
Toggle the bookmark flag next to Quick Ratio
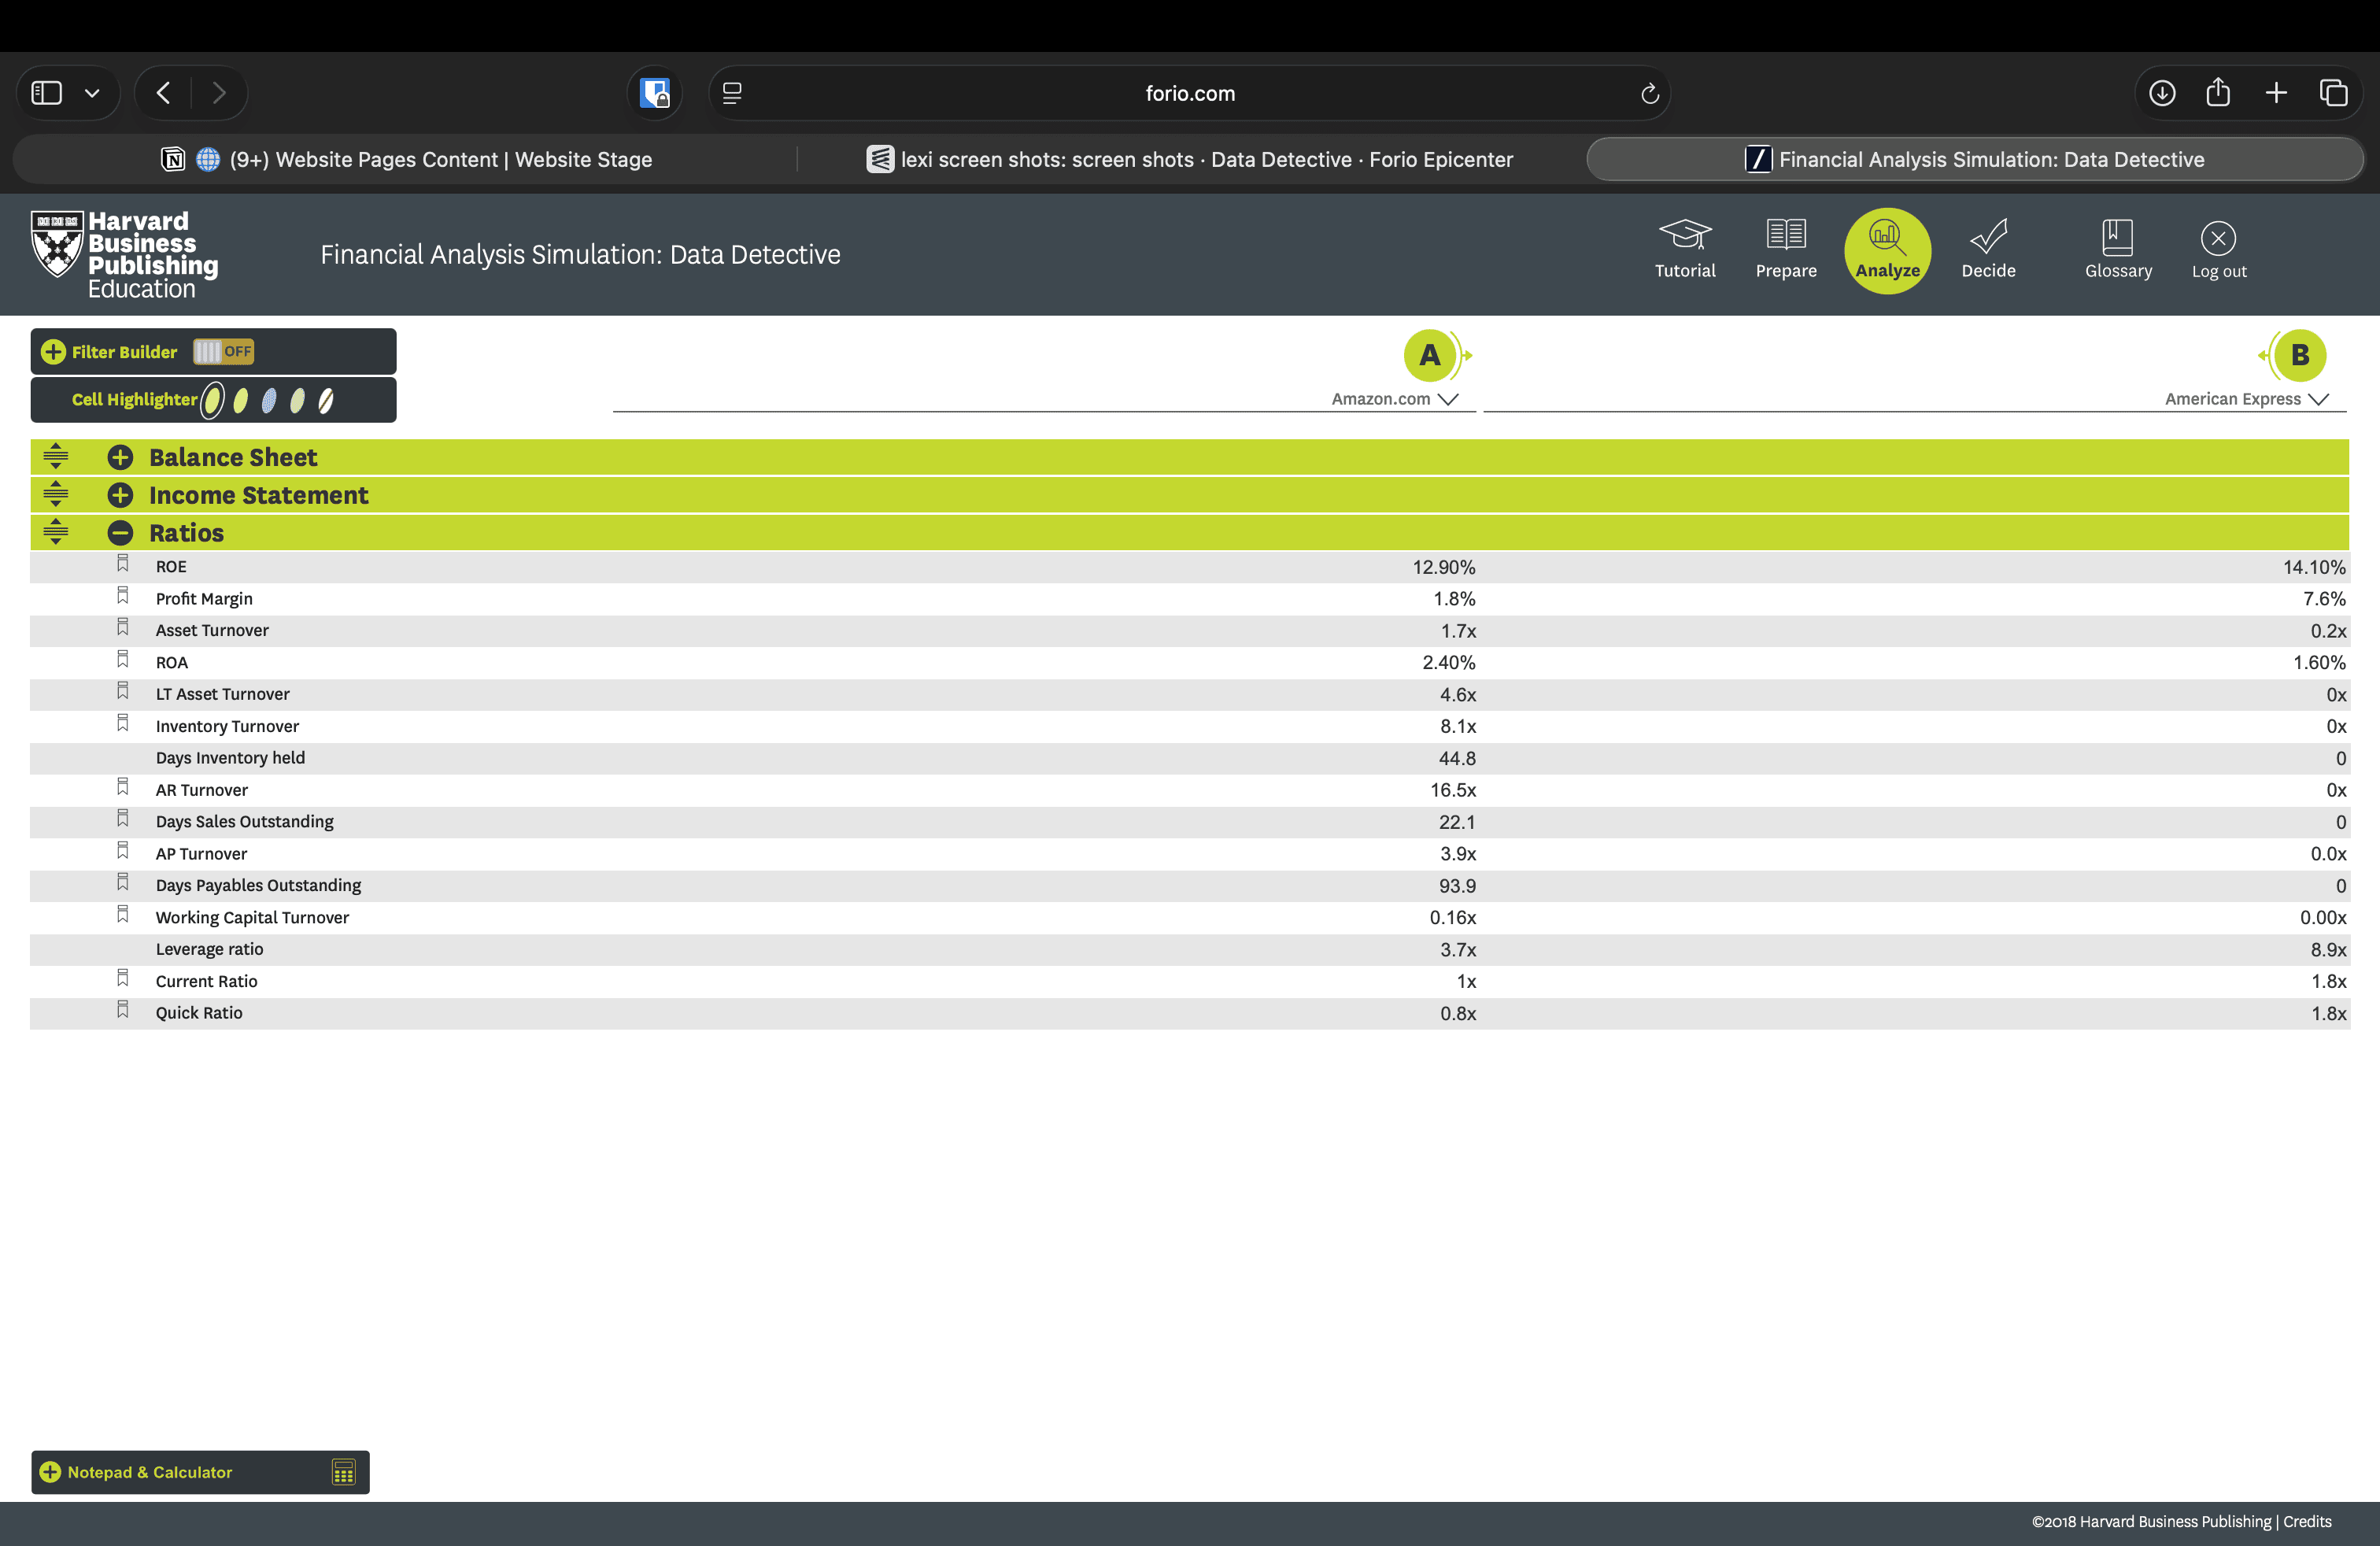coord(123,1010)
